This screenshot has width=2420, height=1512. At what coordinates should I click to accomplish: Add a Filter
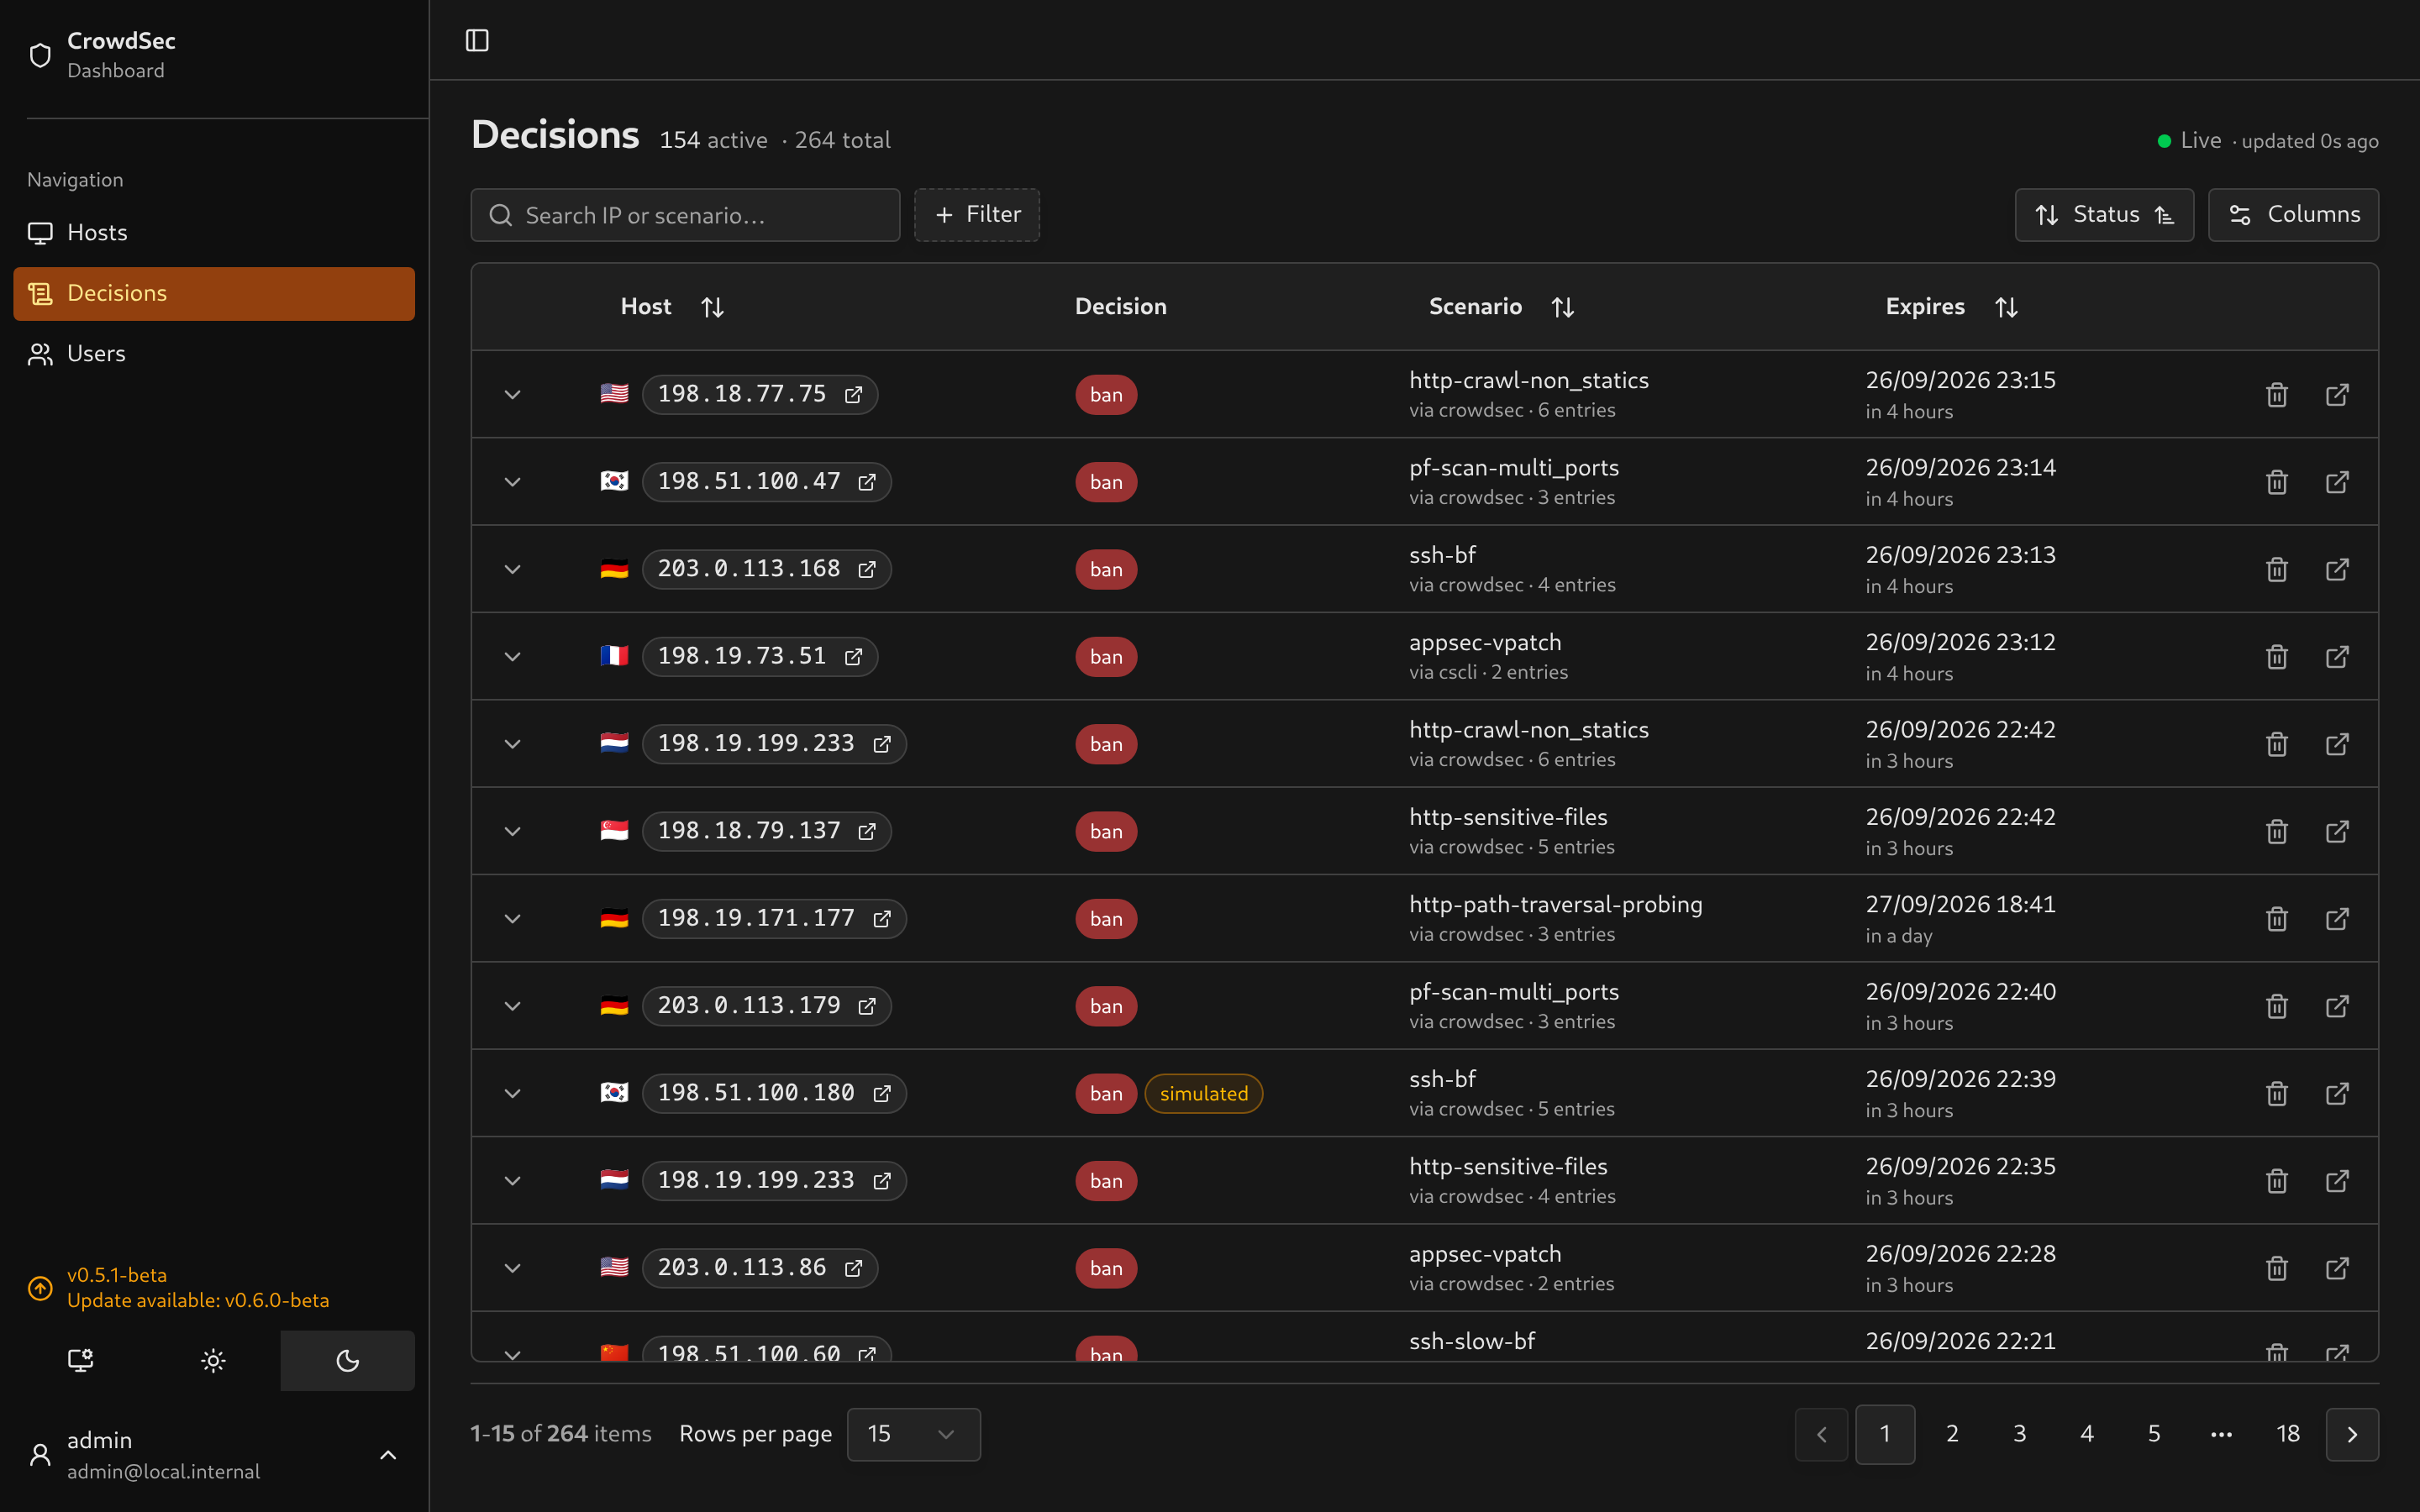(x=976, y=215)
